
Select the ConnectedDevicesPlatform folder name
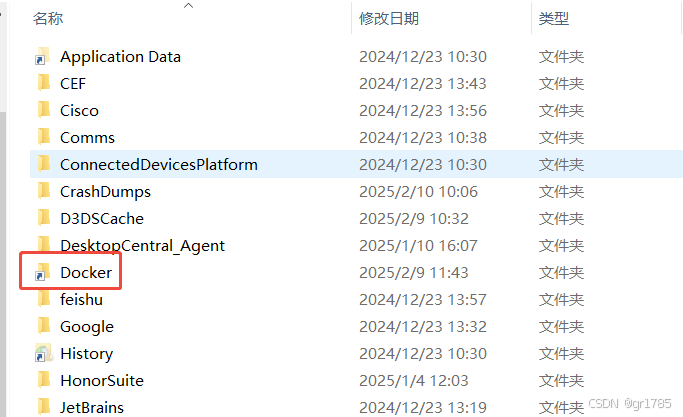(x=159, y=165)
